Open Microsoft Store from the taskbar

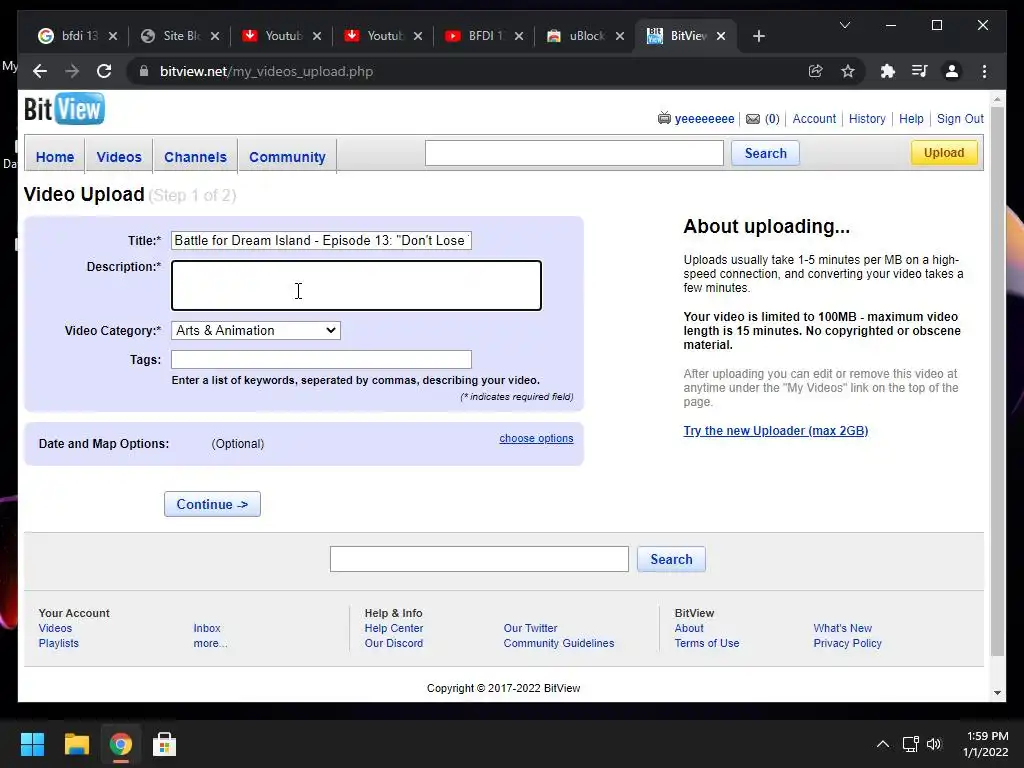click(x=165, y=744)
